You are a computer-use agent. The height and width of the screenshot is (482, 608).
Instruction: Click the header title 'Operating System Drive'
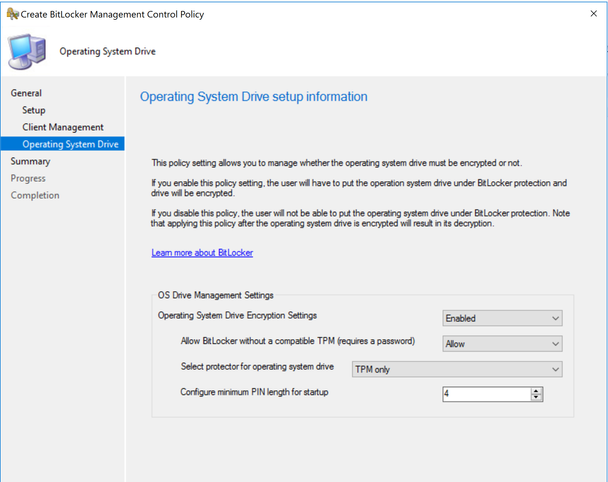click(x=107, y=51)
